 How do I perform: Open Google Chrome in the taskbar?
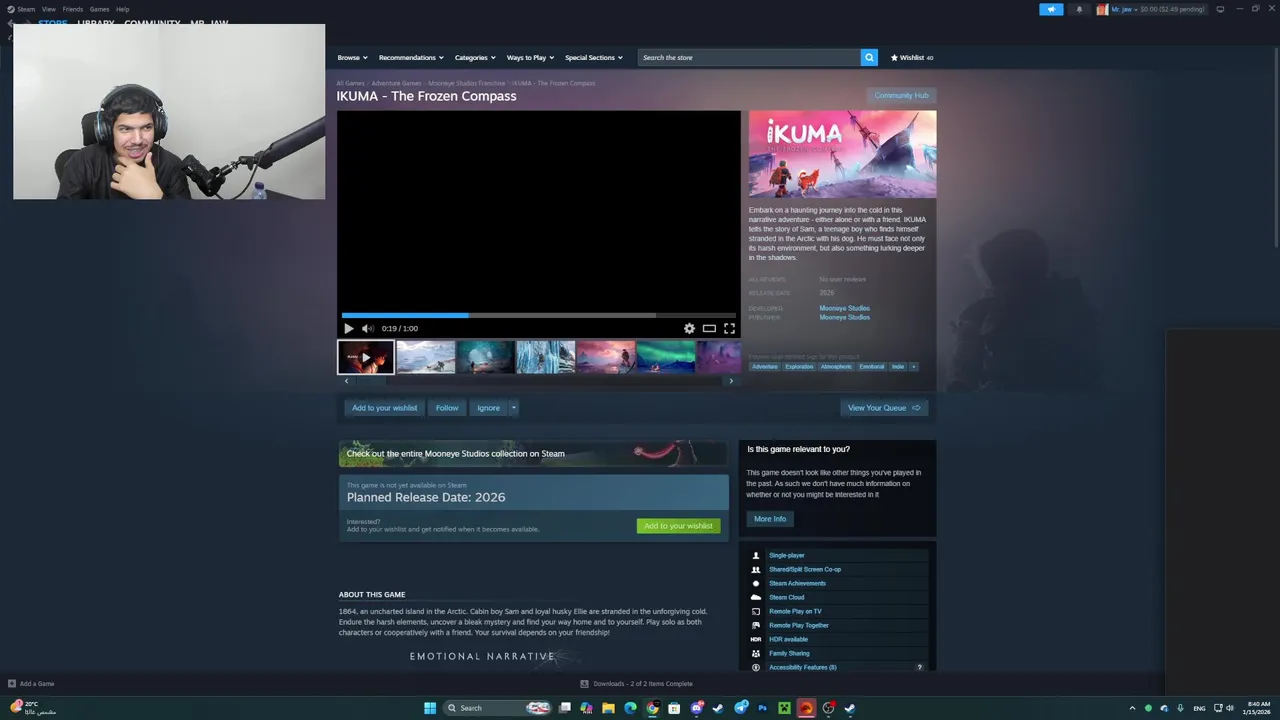point(652,708)
